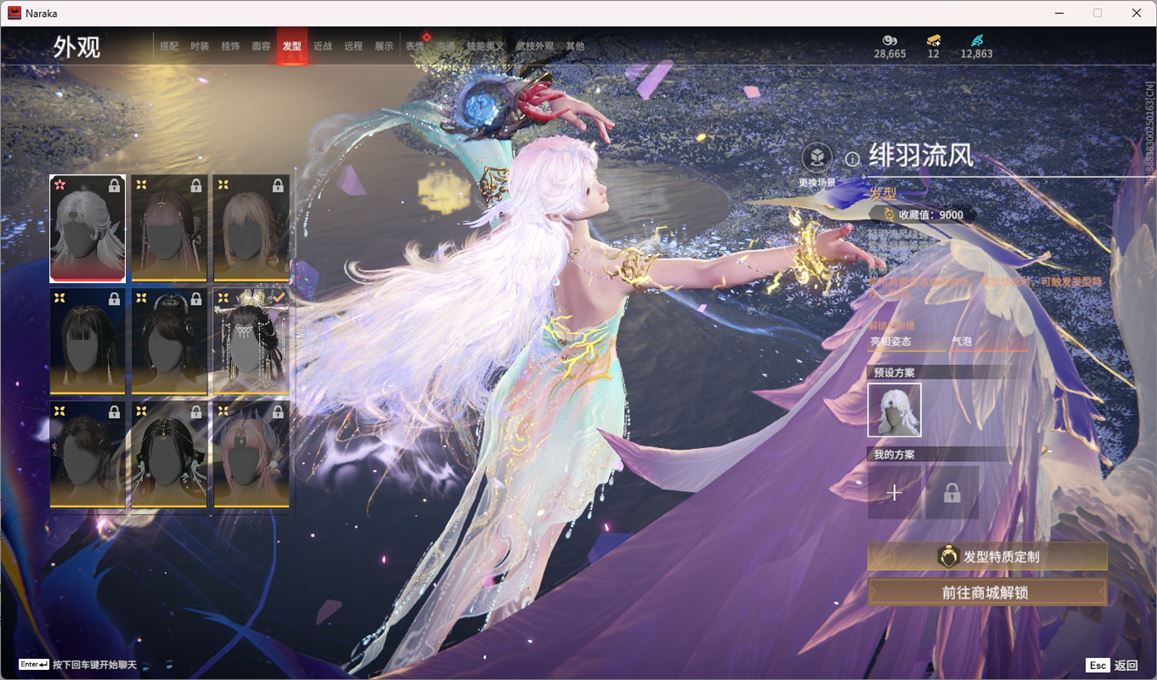The width and height of the screenshot is (1157, 680).
Task: Click the locked scheme slot under 我的方案
Action: pos(952,492)
